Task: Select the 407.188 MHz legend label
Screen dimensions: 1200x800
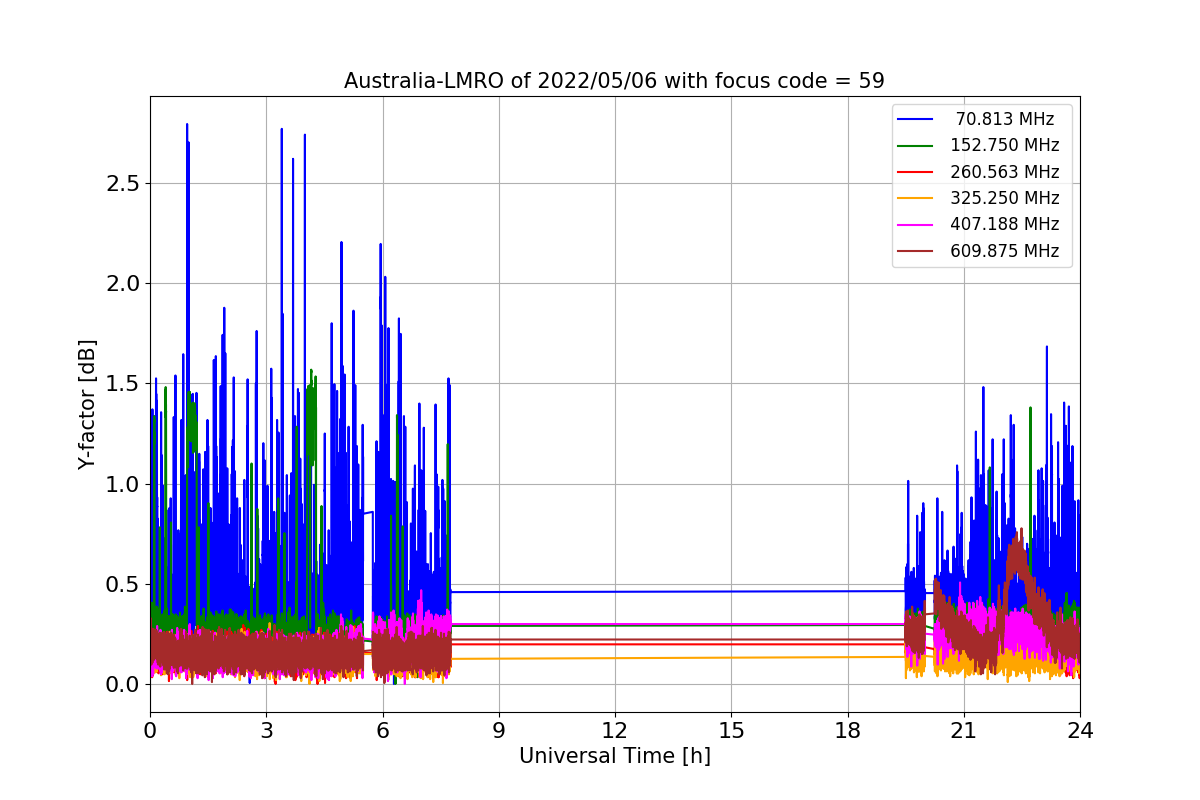Action: pos(1004,225)
